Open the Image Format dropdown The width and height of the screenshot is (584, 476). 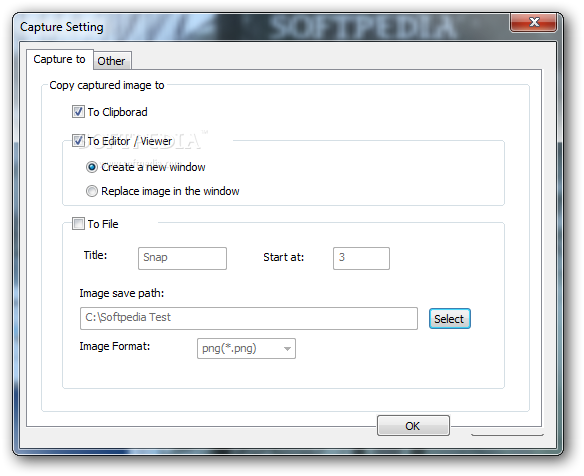point(246,349)
